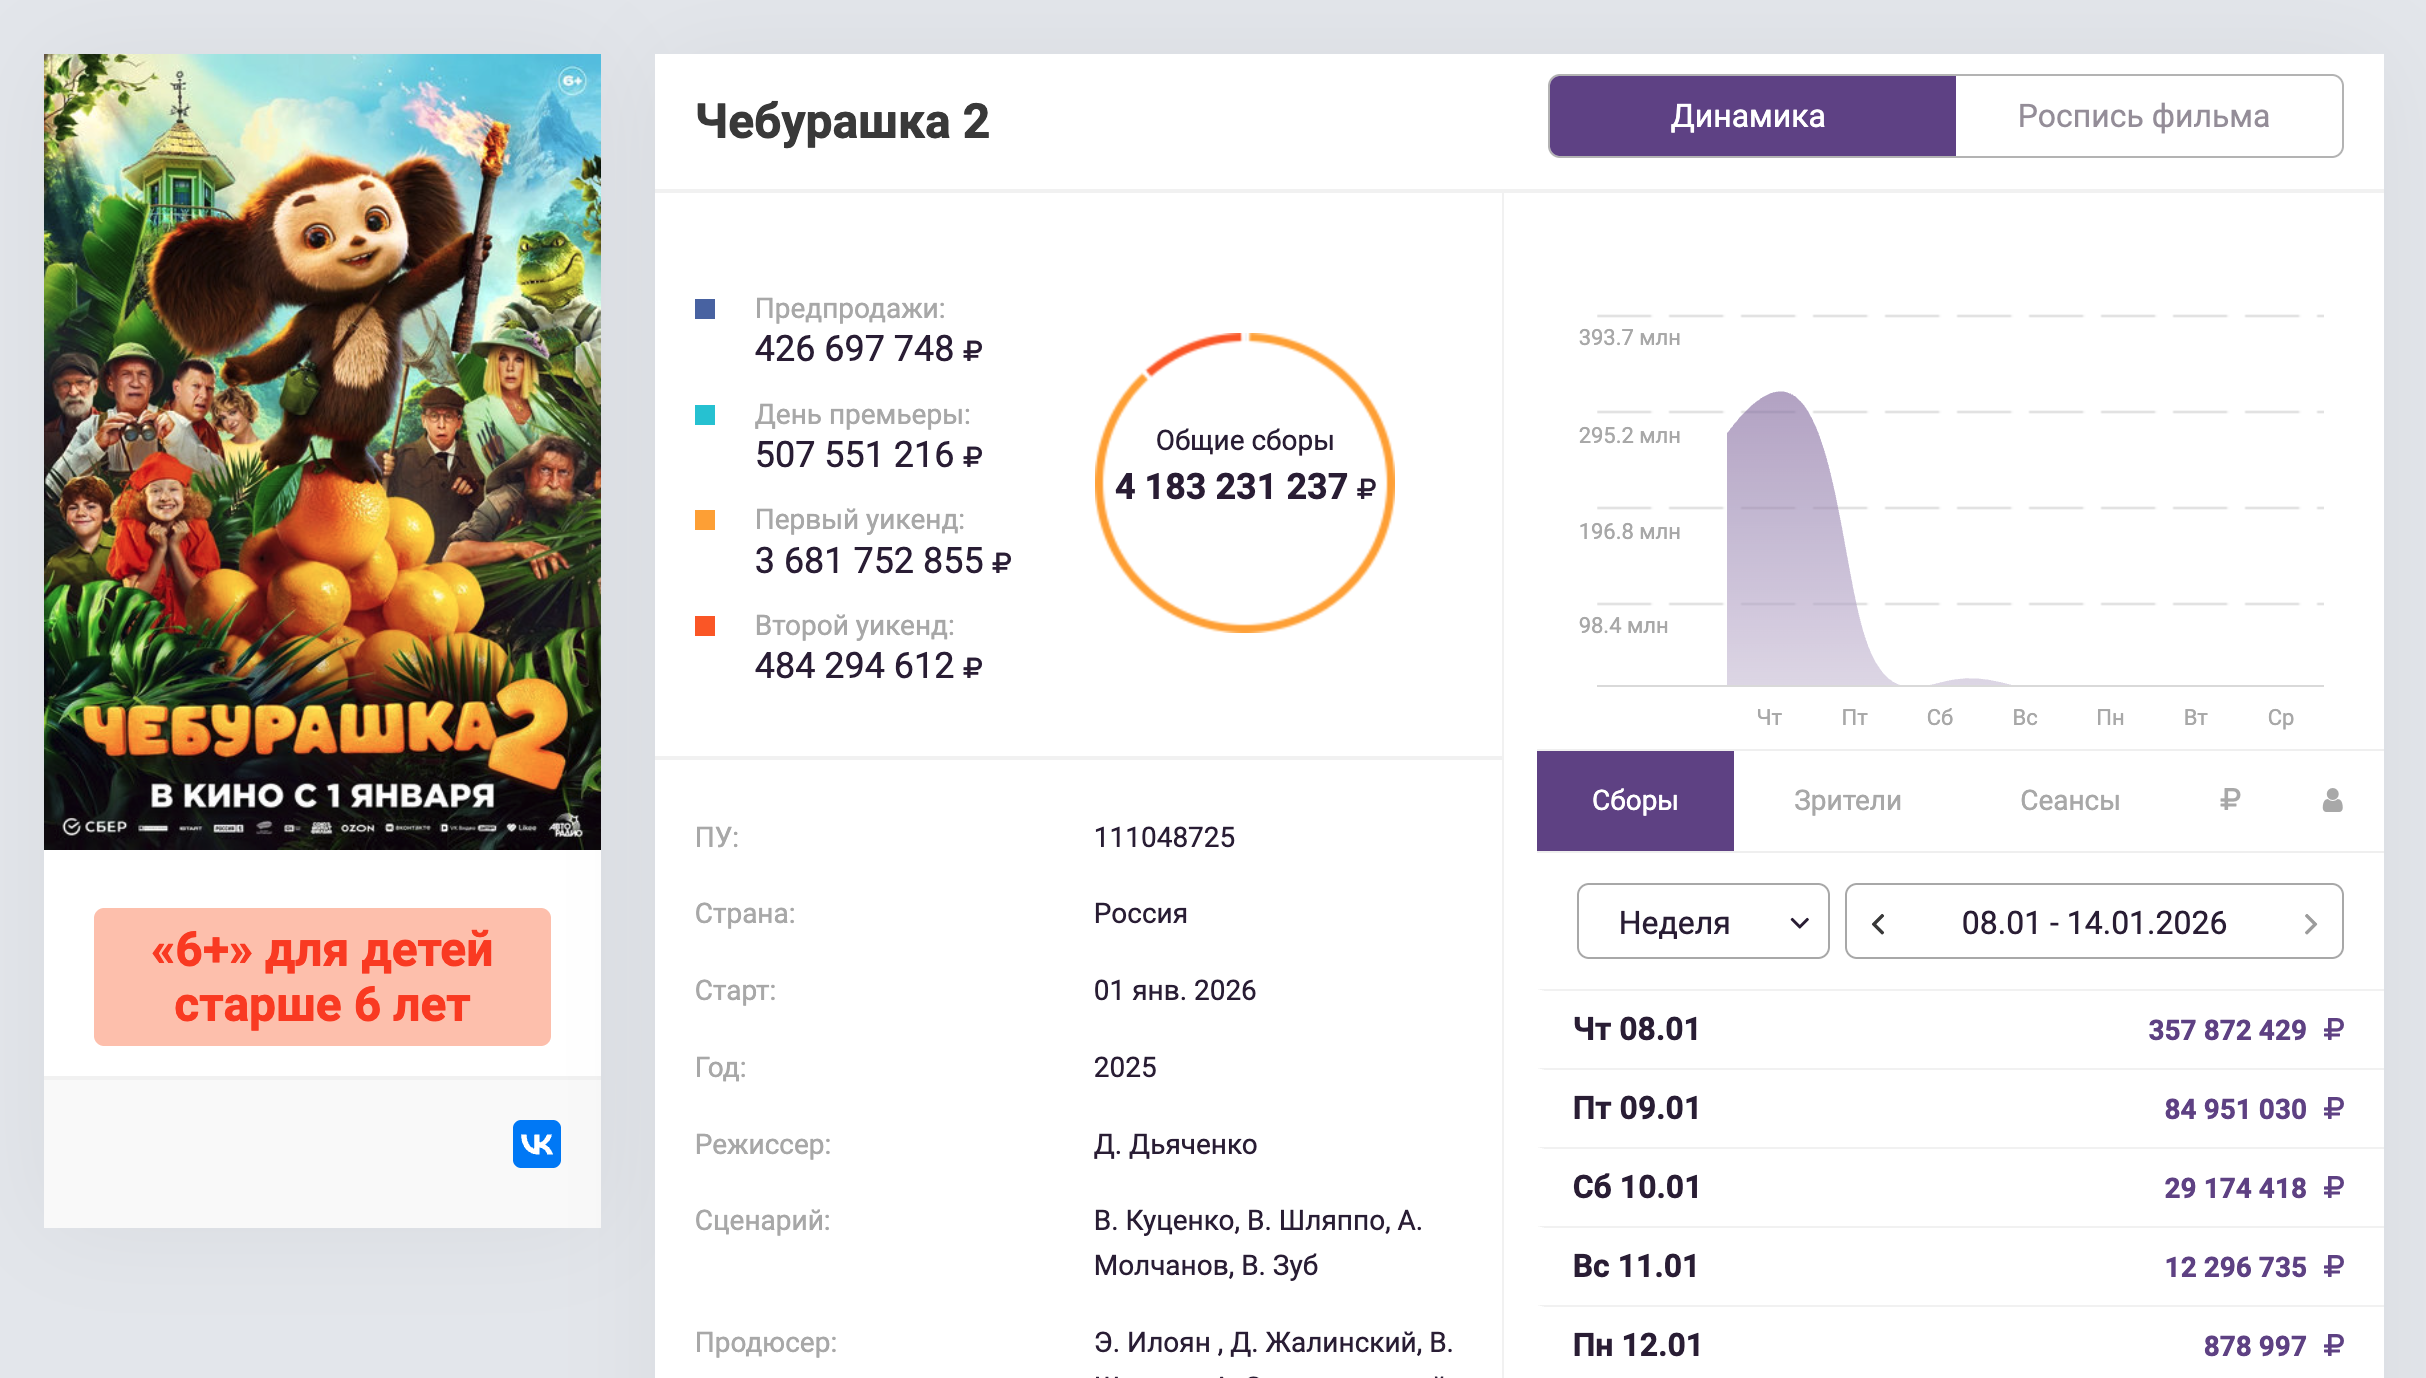This screenshot has height=1378, width=2426.
Task: Click the VK share icon
Action: (537, 1143)
